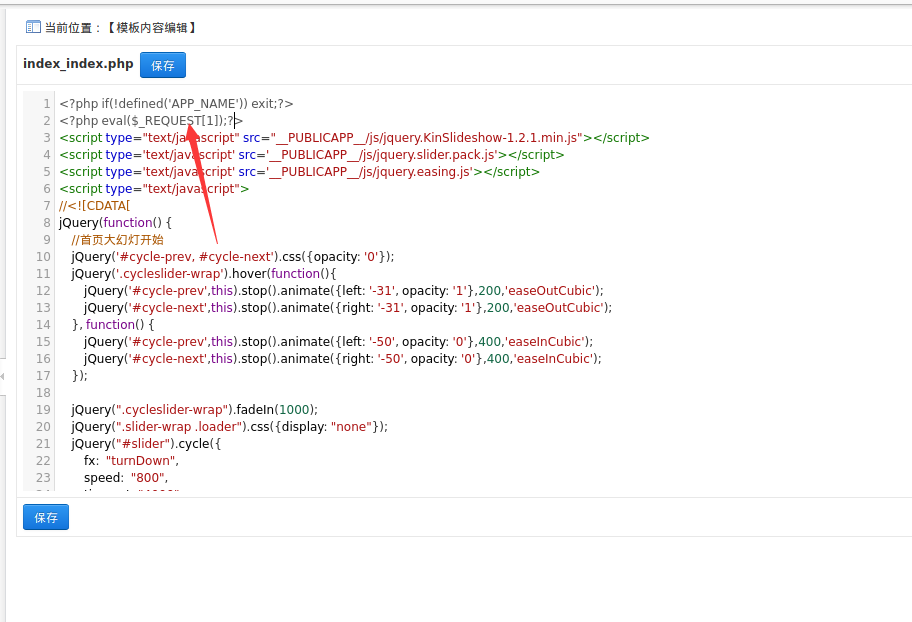This screenshot has width=912, height=622.
Task: Select the 模板内容编辑 breadcrumb text
Action: (152, 27)
